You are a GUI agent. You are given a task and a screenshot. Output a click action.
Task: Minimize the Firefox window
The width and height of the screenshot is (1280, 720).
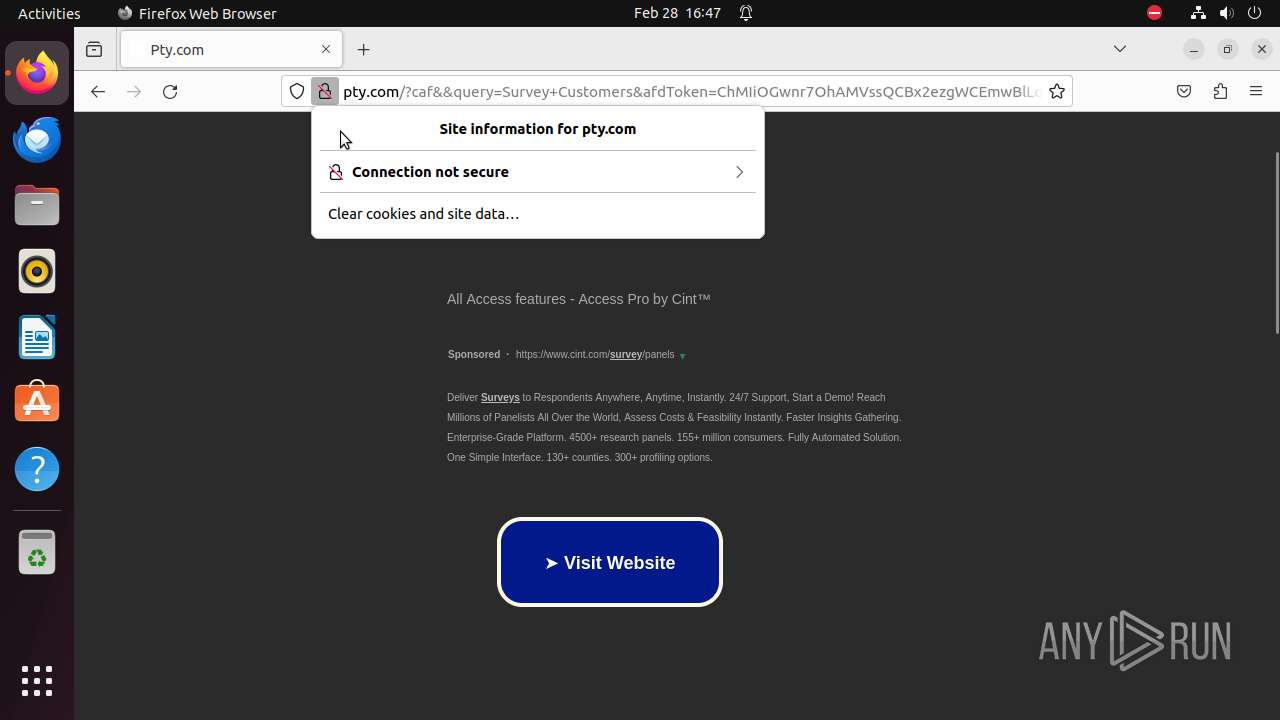pos(1194,49)
